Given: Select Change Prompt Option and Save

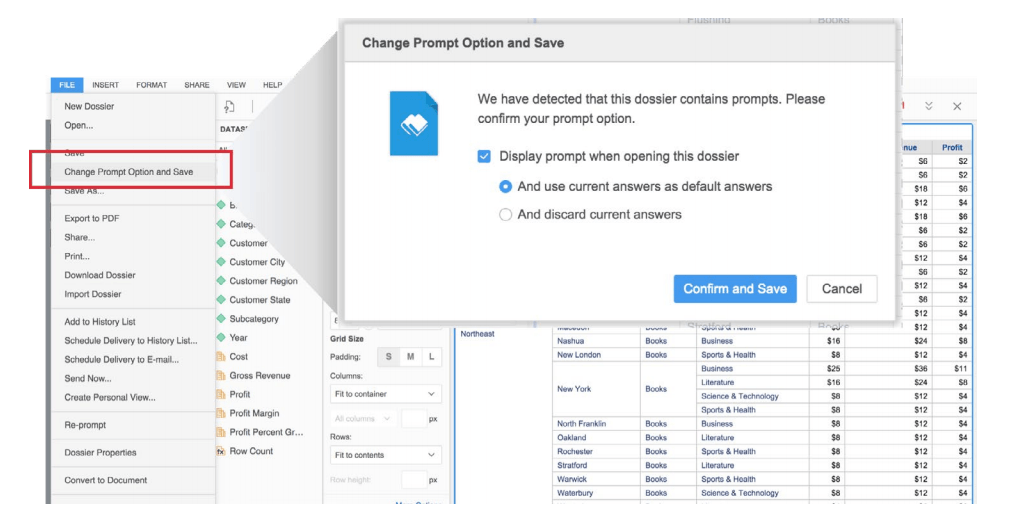Looking at the screenshot, I should click(x=129, y=172).
